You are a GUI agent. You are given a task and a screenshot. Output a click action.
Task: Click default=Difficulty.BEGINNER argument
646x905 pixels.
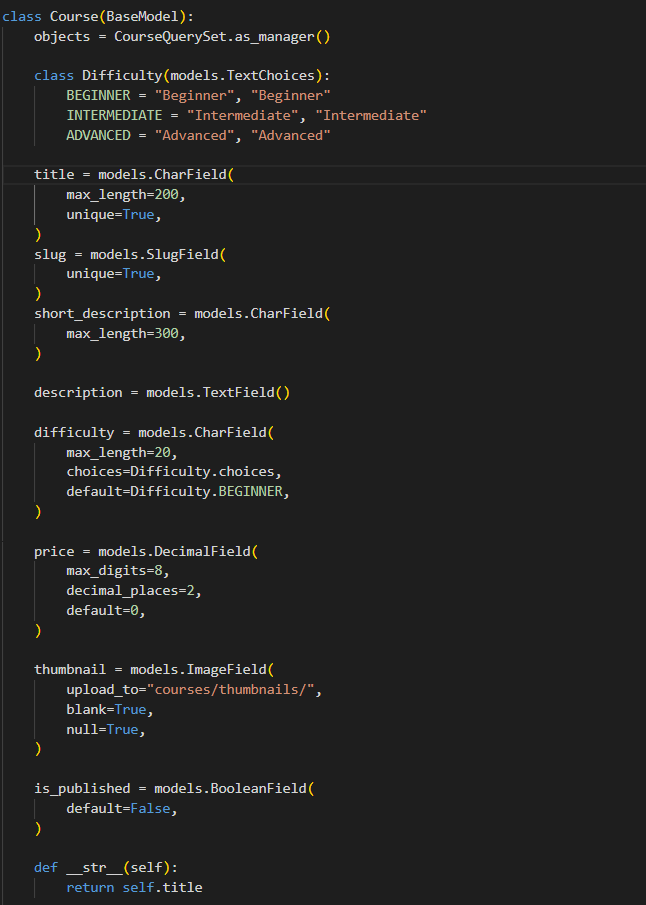174,491
